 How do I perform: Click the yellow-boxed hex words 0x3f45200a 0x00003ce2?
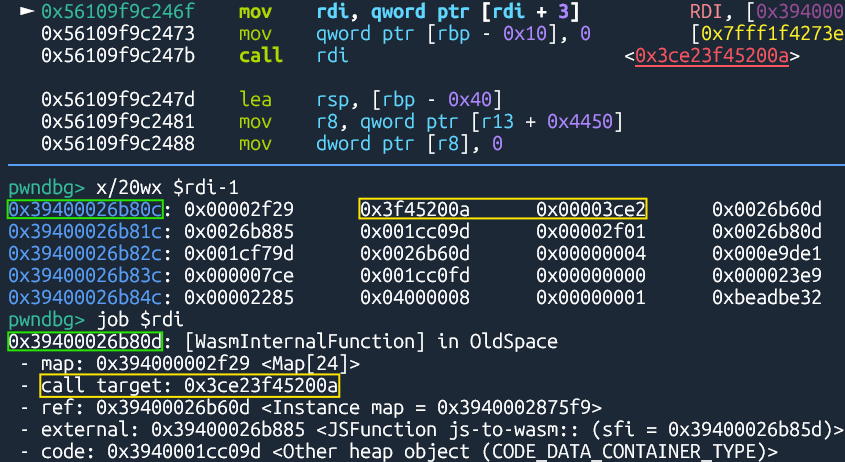[503, 209]
